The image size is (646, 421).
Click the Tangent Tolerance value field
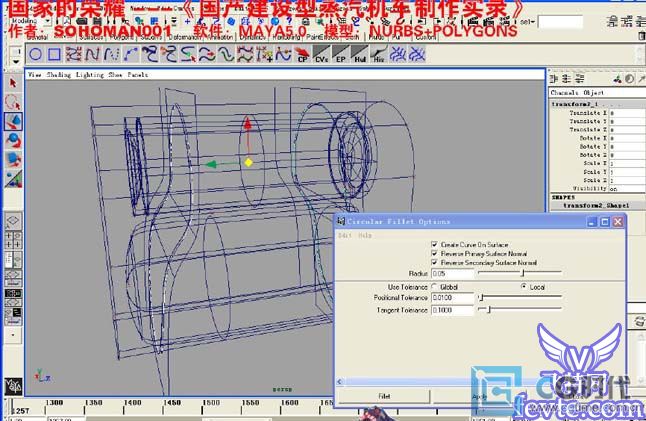point(452,310)
